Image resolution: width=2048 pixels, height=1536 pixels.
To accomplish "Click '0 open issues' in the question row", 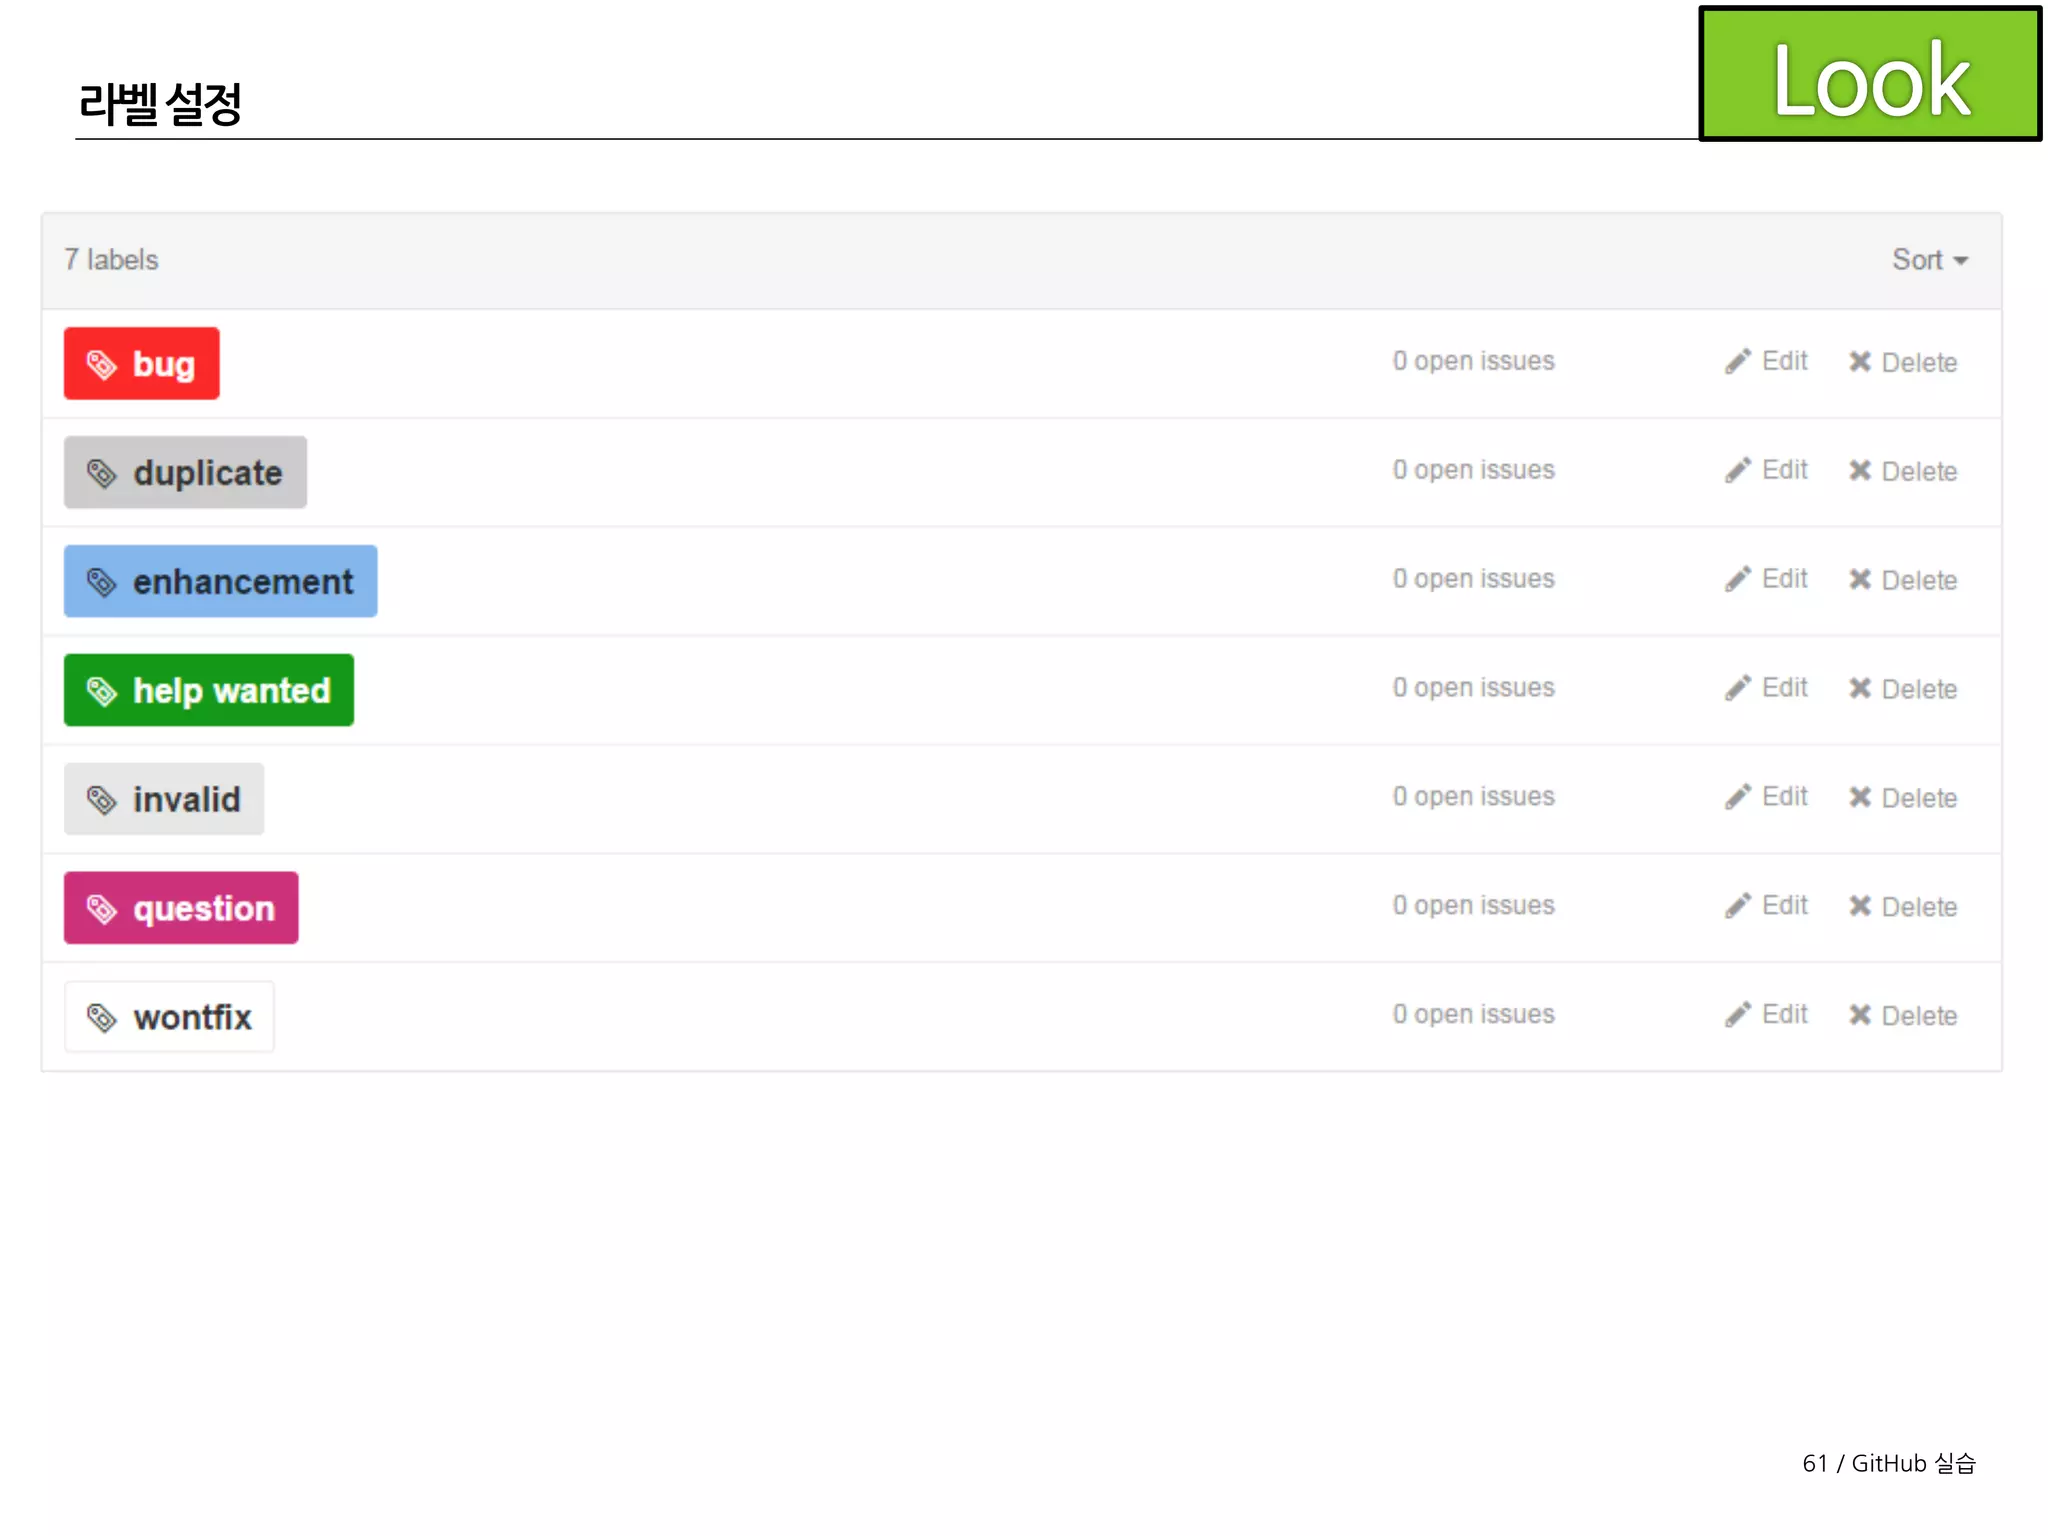I will click(x=1474, y=906).
